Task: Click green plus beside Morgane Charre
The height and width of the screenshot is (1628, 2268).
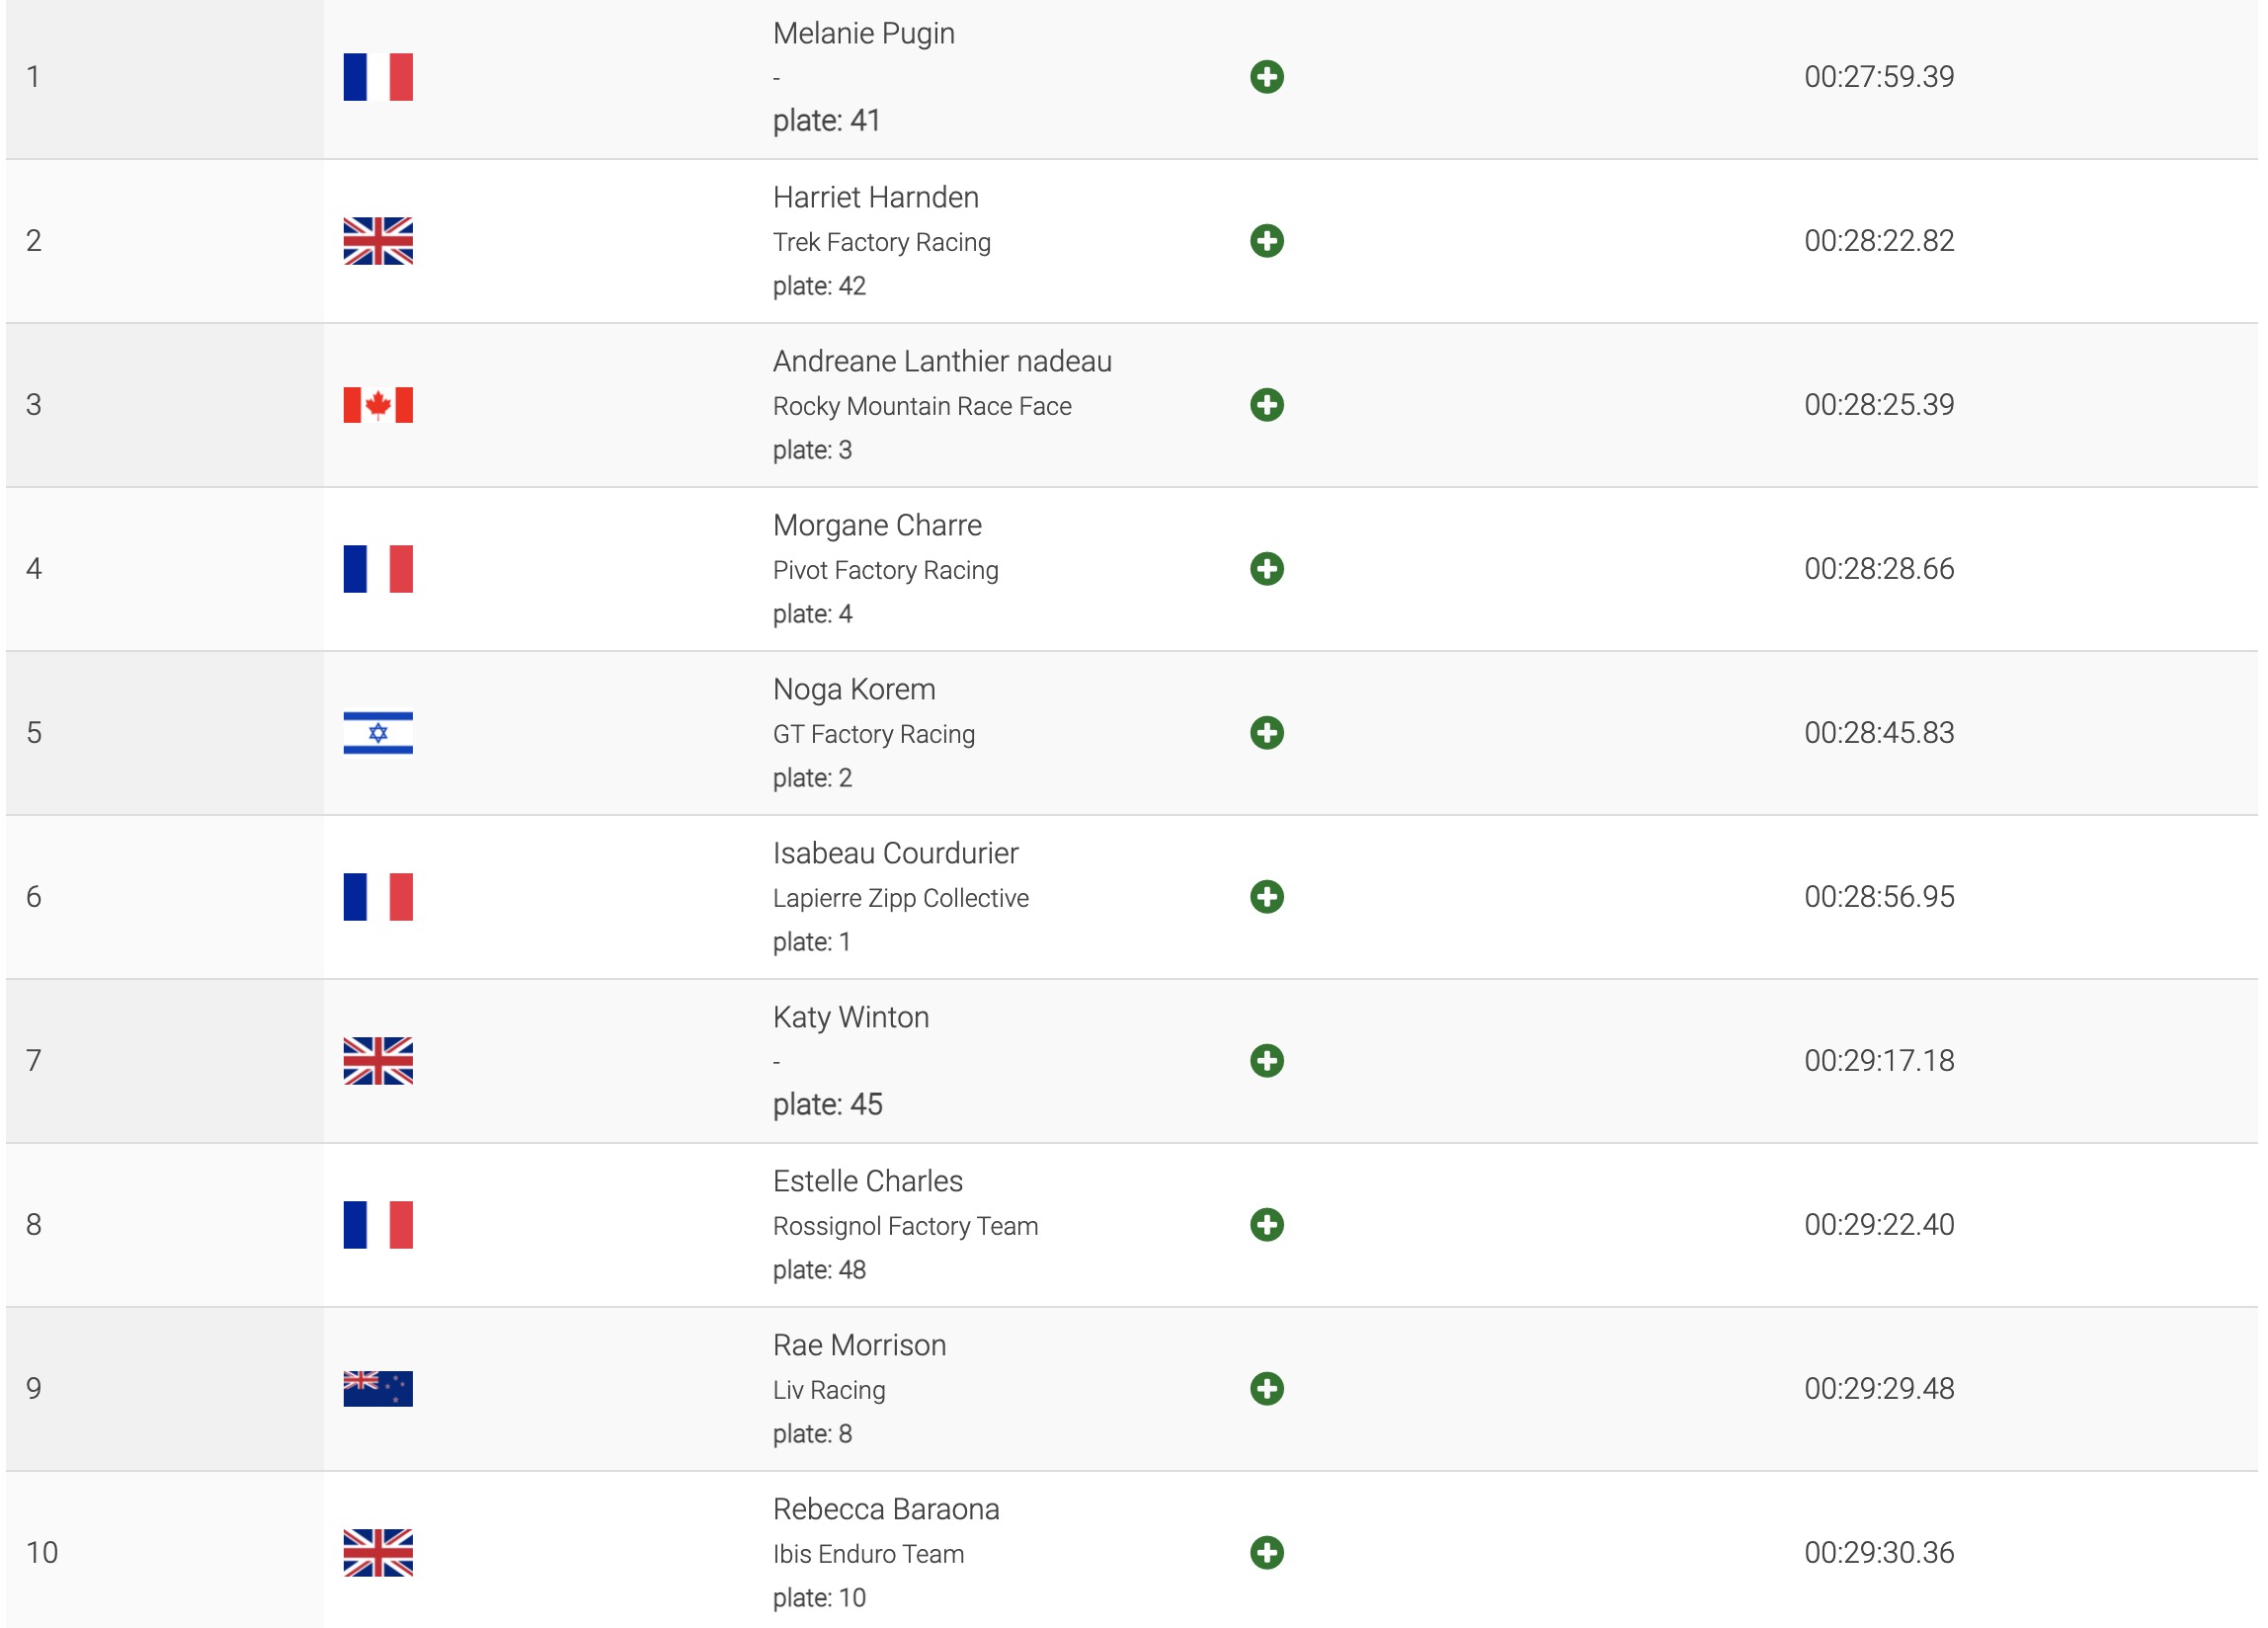Action: tap(1266, 569)
